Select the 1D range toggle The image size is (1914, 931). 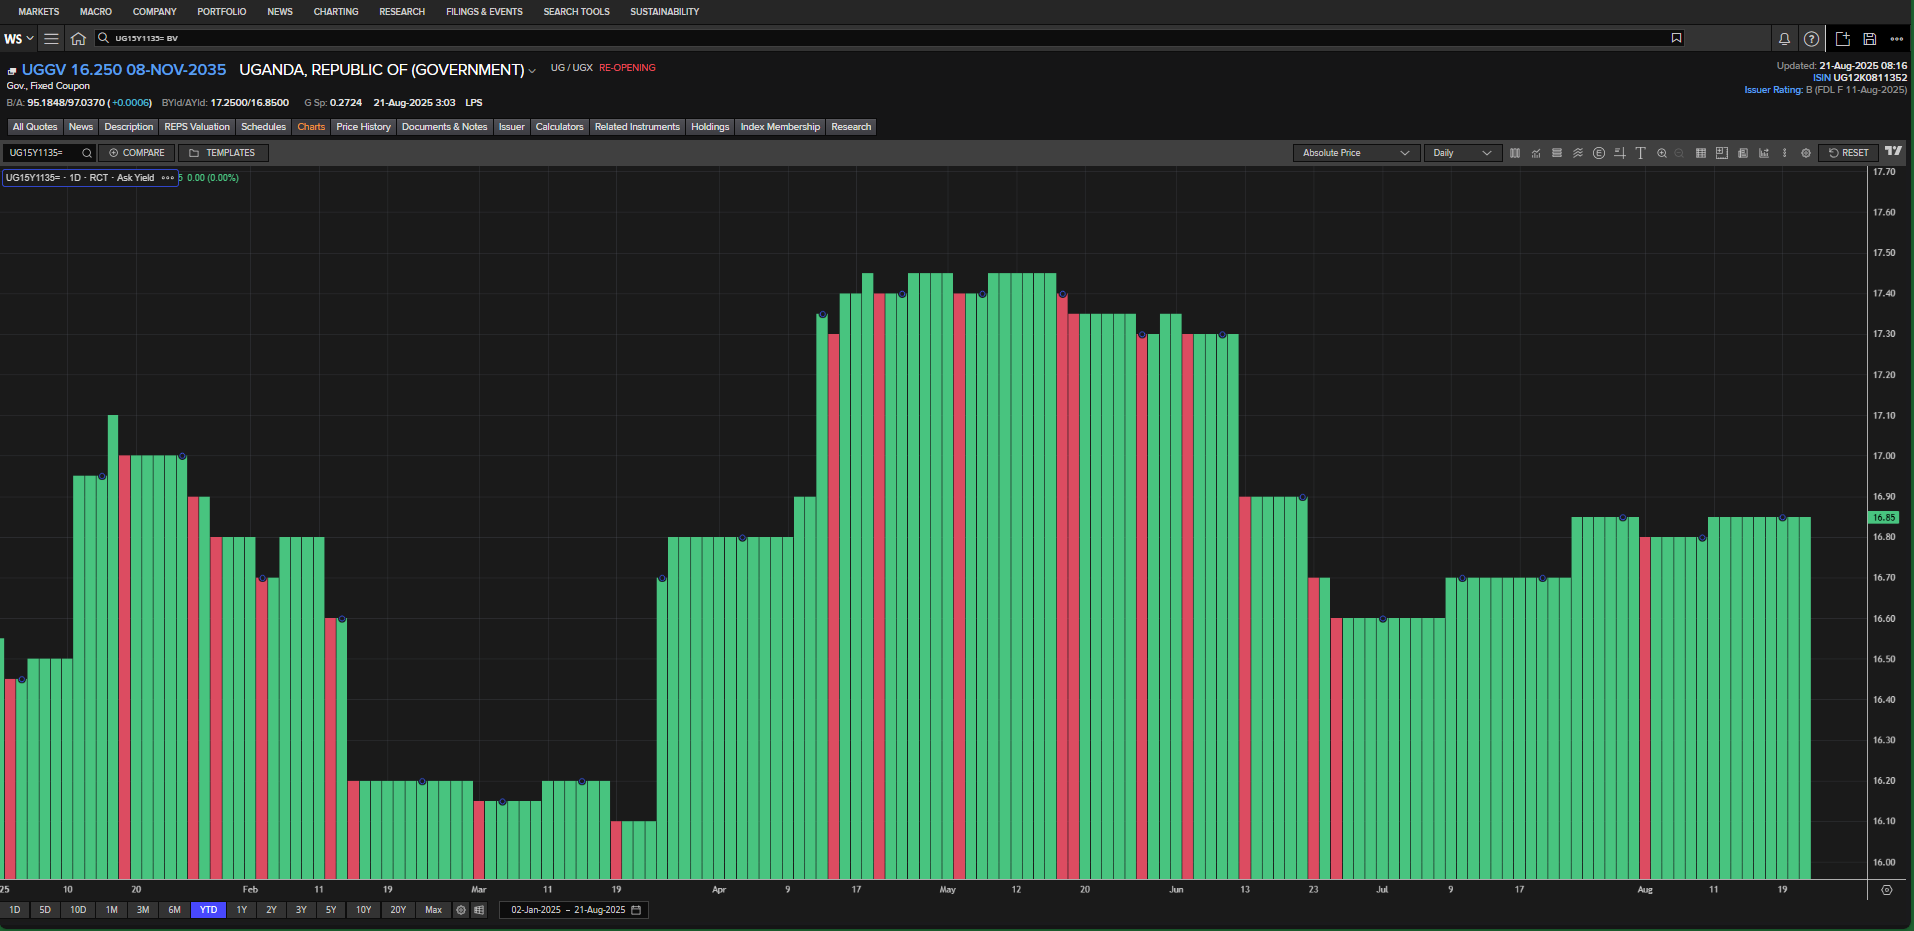pyautogui.click(x=15, y=910)
